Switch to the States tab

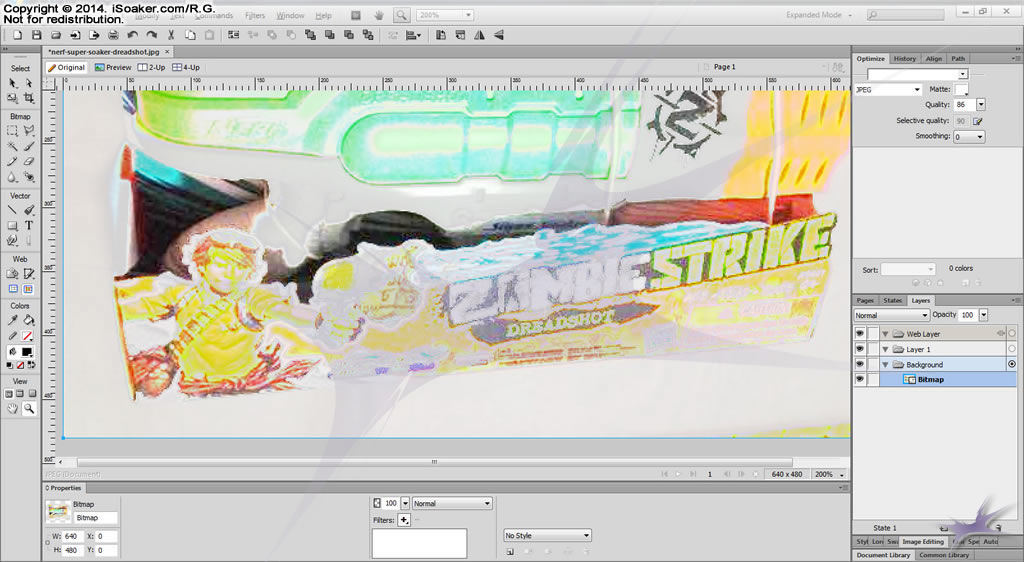pos(892,300)
